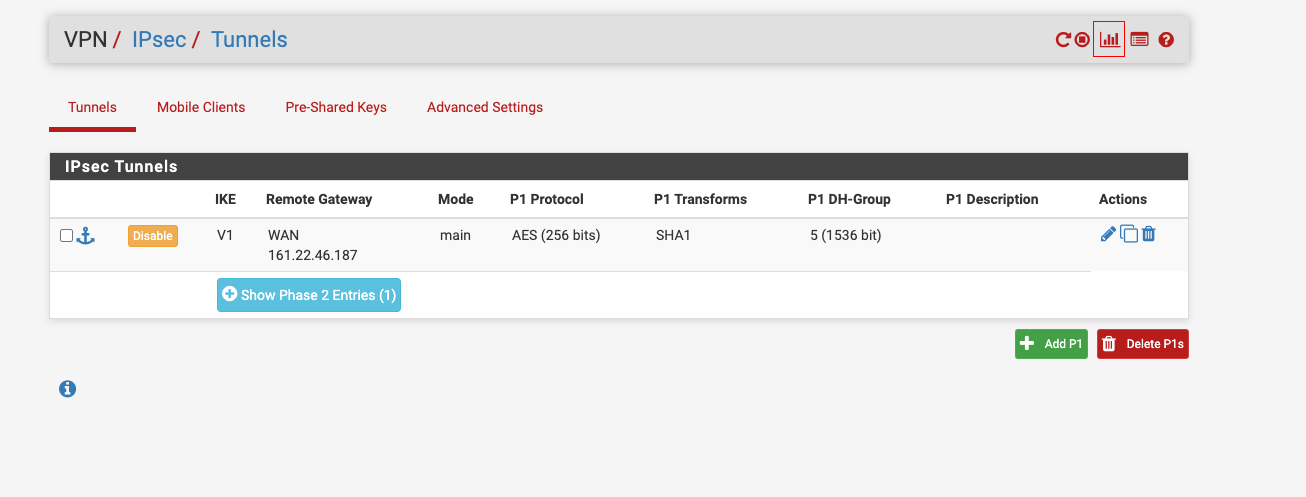The height and width of the screenshot is (497, 1306).
Task: Go to Advanced Settings tab
Action: point(485,107)
